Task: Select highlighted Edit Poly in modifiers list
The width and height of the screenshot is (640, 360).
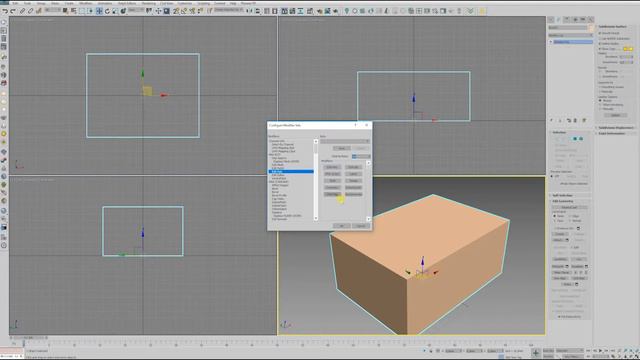Action: (x=291, y=171)
